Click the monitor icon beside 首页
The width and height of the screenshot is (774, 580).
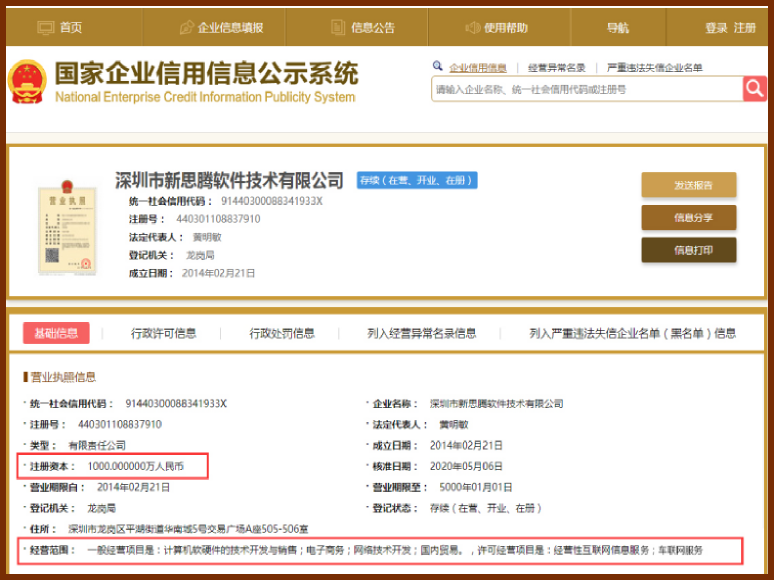(x=45, y=28)
